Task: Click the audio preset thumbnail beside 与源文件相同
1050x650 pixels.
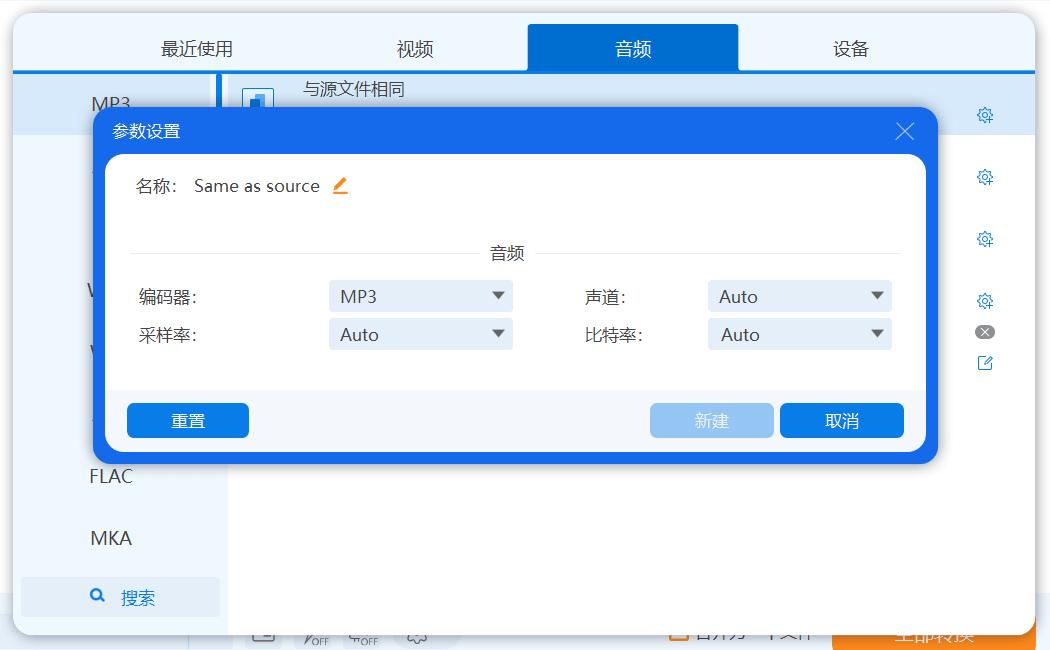Action: [x=256, y=99]
